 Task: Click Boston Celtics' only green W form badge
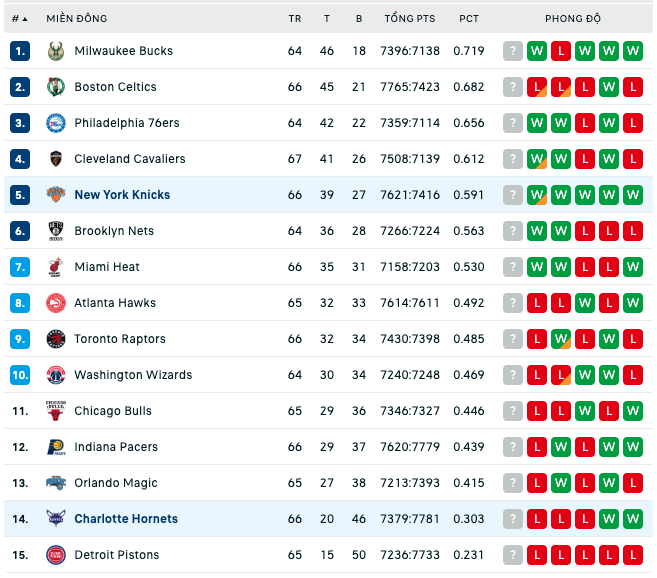(x=609, y=87)
